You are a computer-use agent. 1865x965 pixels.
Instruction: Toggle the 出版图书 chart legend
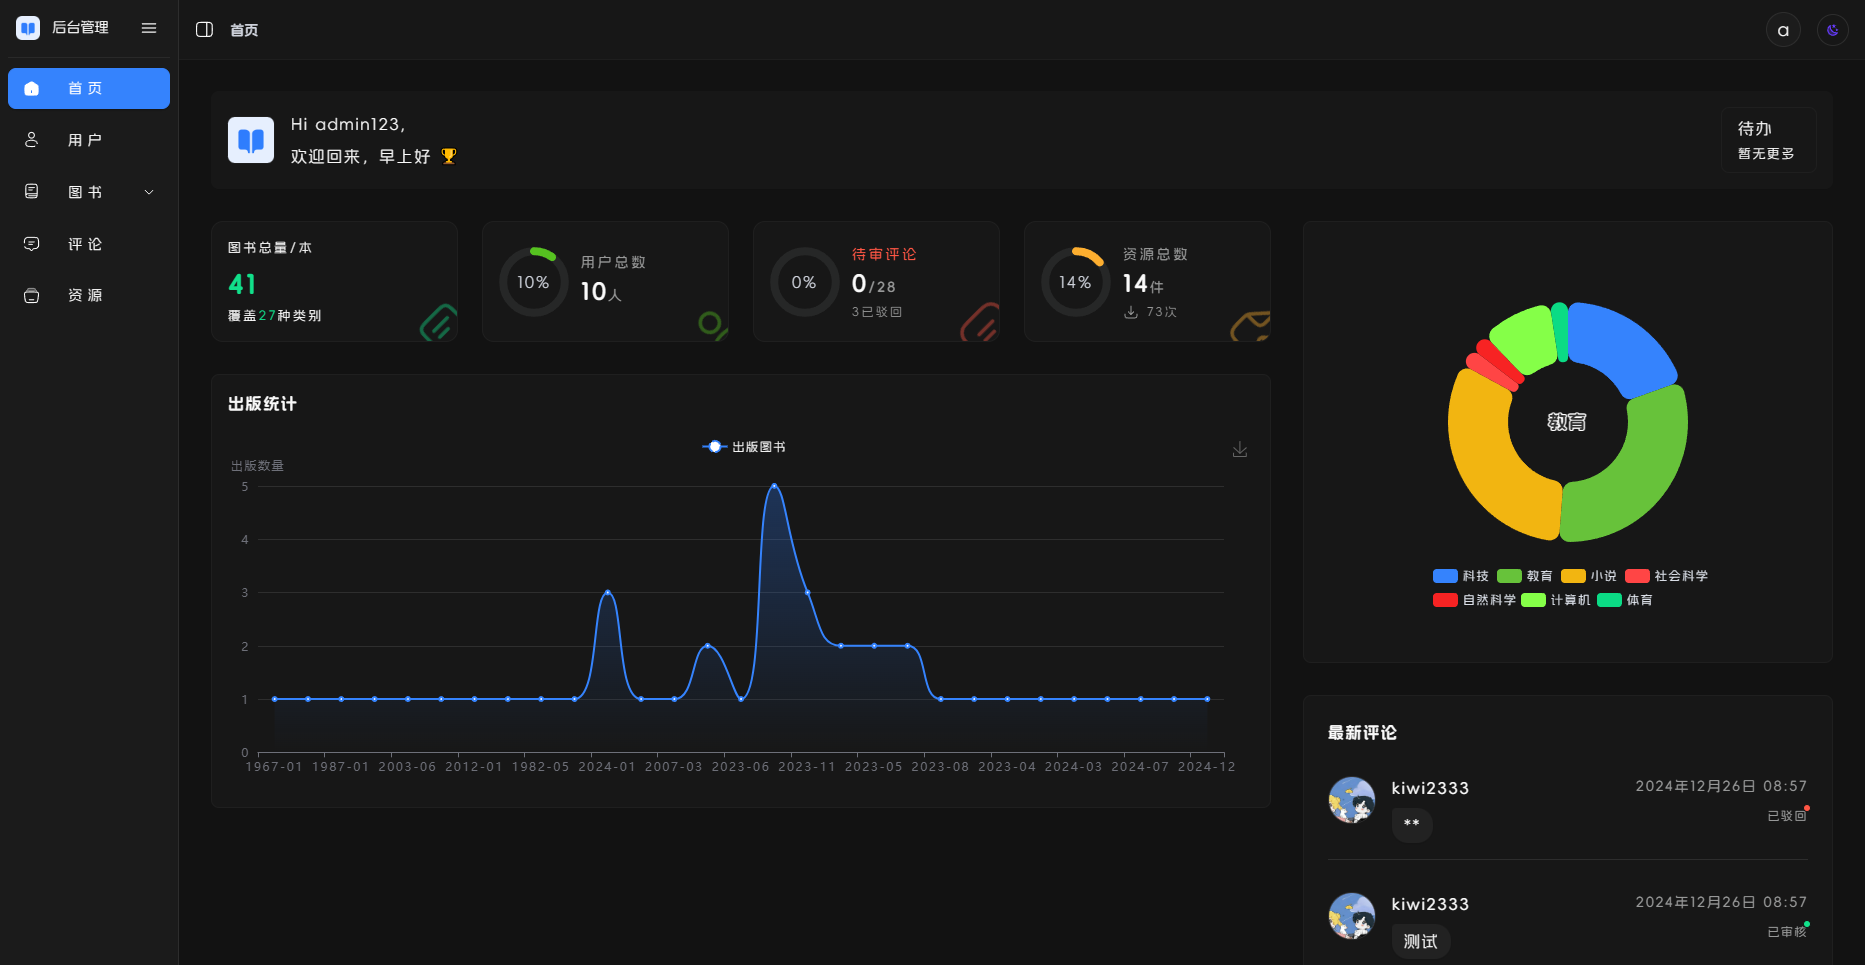744,447
